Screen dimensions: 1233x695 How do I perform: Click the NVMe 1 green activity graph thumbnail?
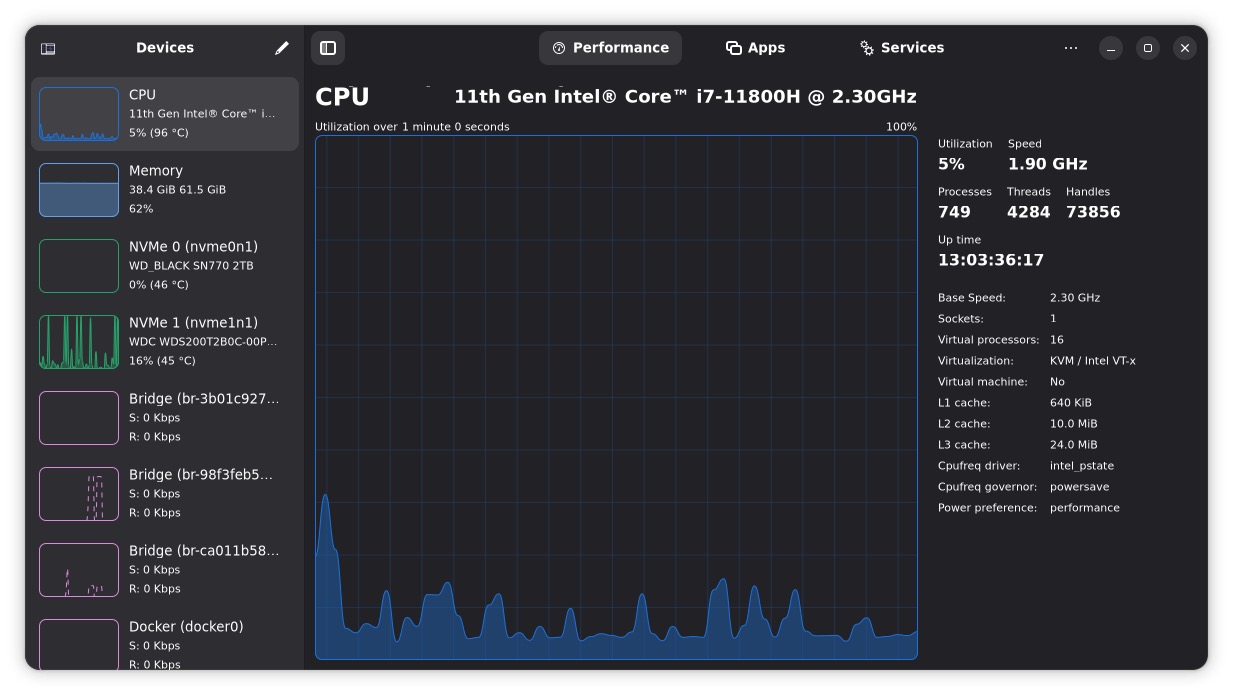point(79,342)
